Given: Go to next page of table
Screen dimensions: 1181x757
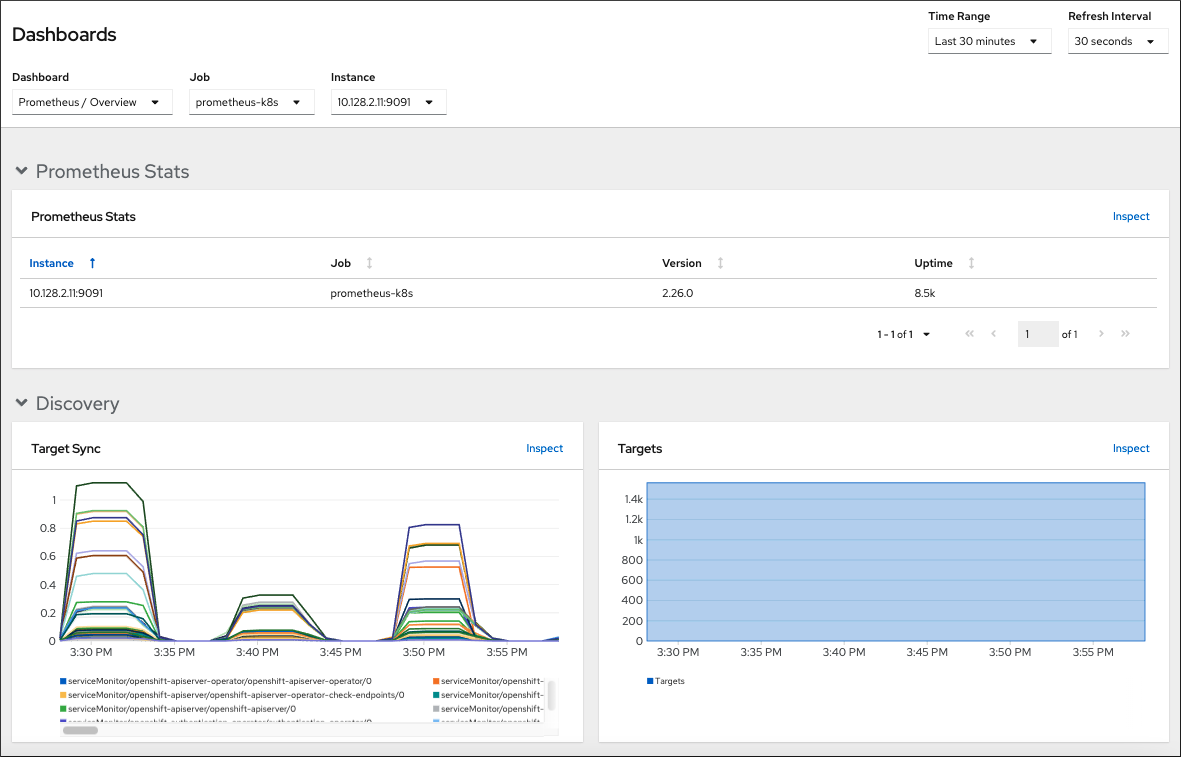Looking at the screenshot, I should tap(1101, 334).
